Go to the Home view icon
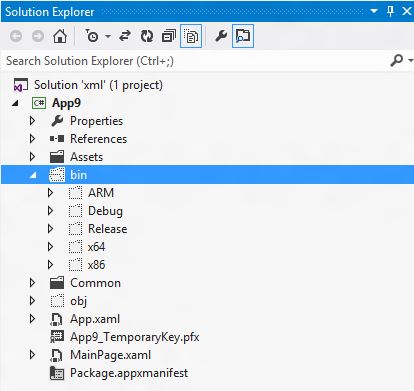The width and height of the screenshot is (414, 391). 60,36
